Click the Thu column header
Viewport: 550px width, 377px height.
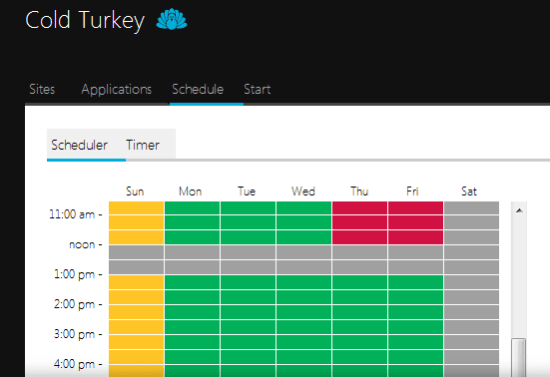coord(359,191)
